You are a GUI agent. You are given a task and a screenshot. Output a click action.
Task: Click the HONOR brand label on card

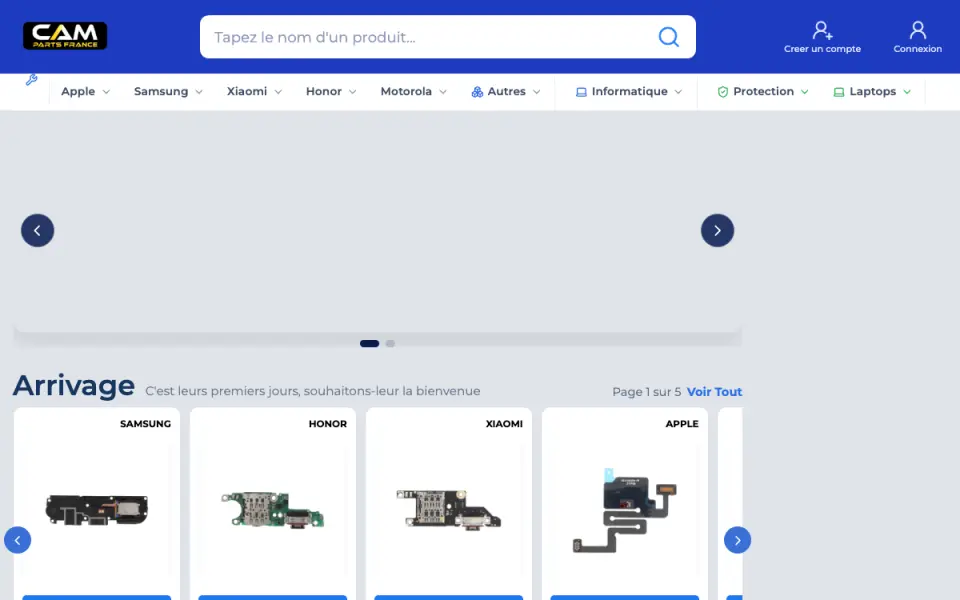tap(328, 424)
